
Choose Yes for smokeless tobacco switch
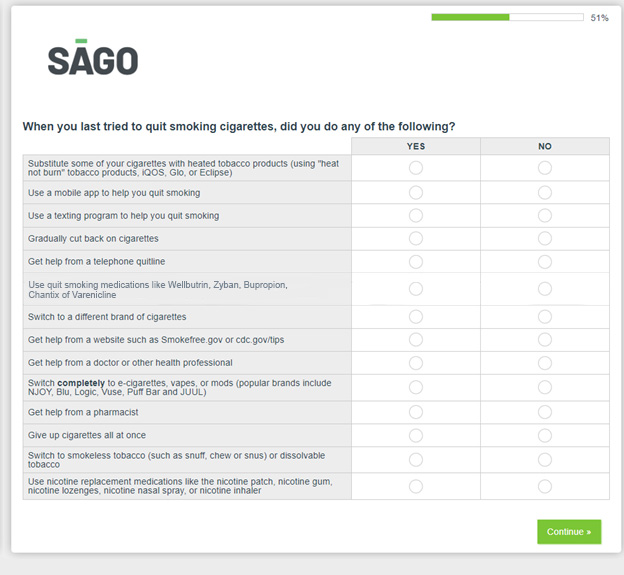pyautogui.click(x=416, y=460)
